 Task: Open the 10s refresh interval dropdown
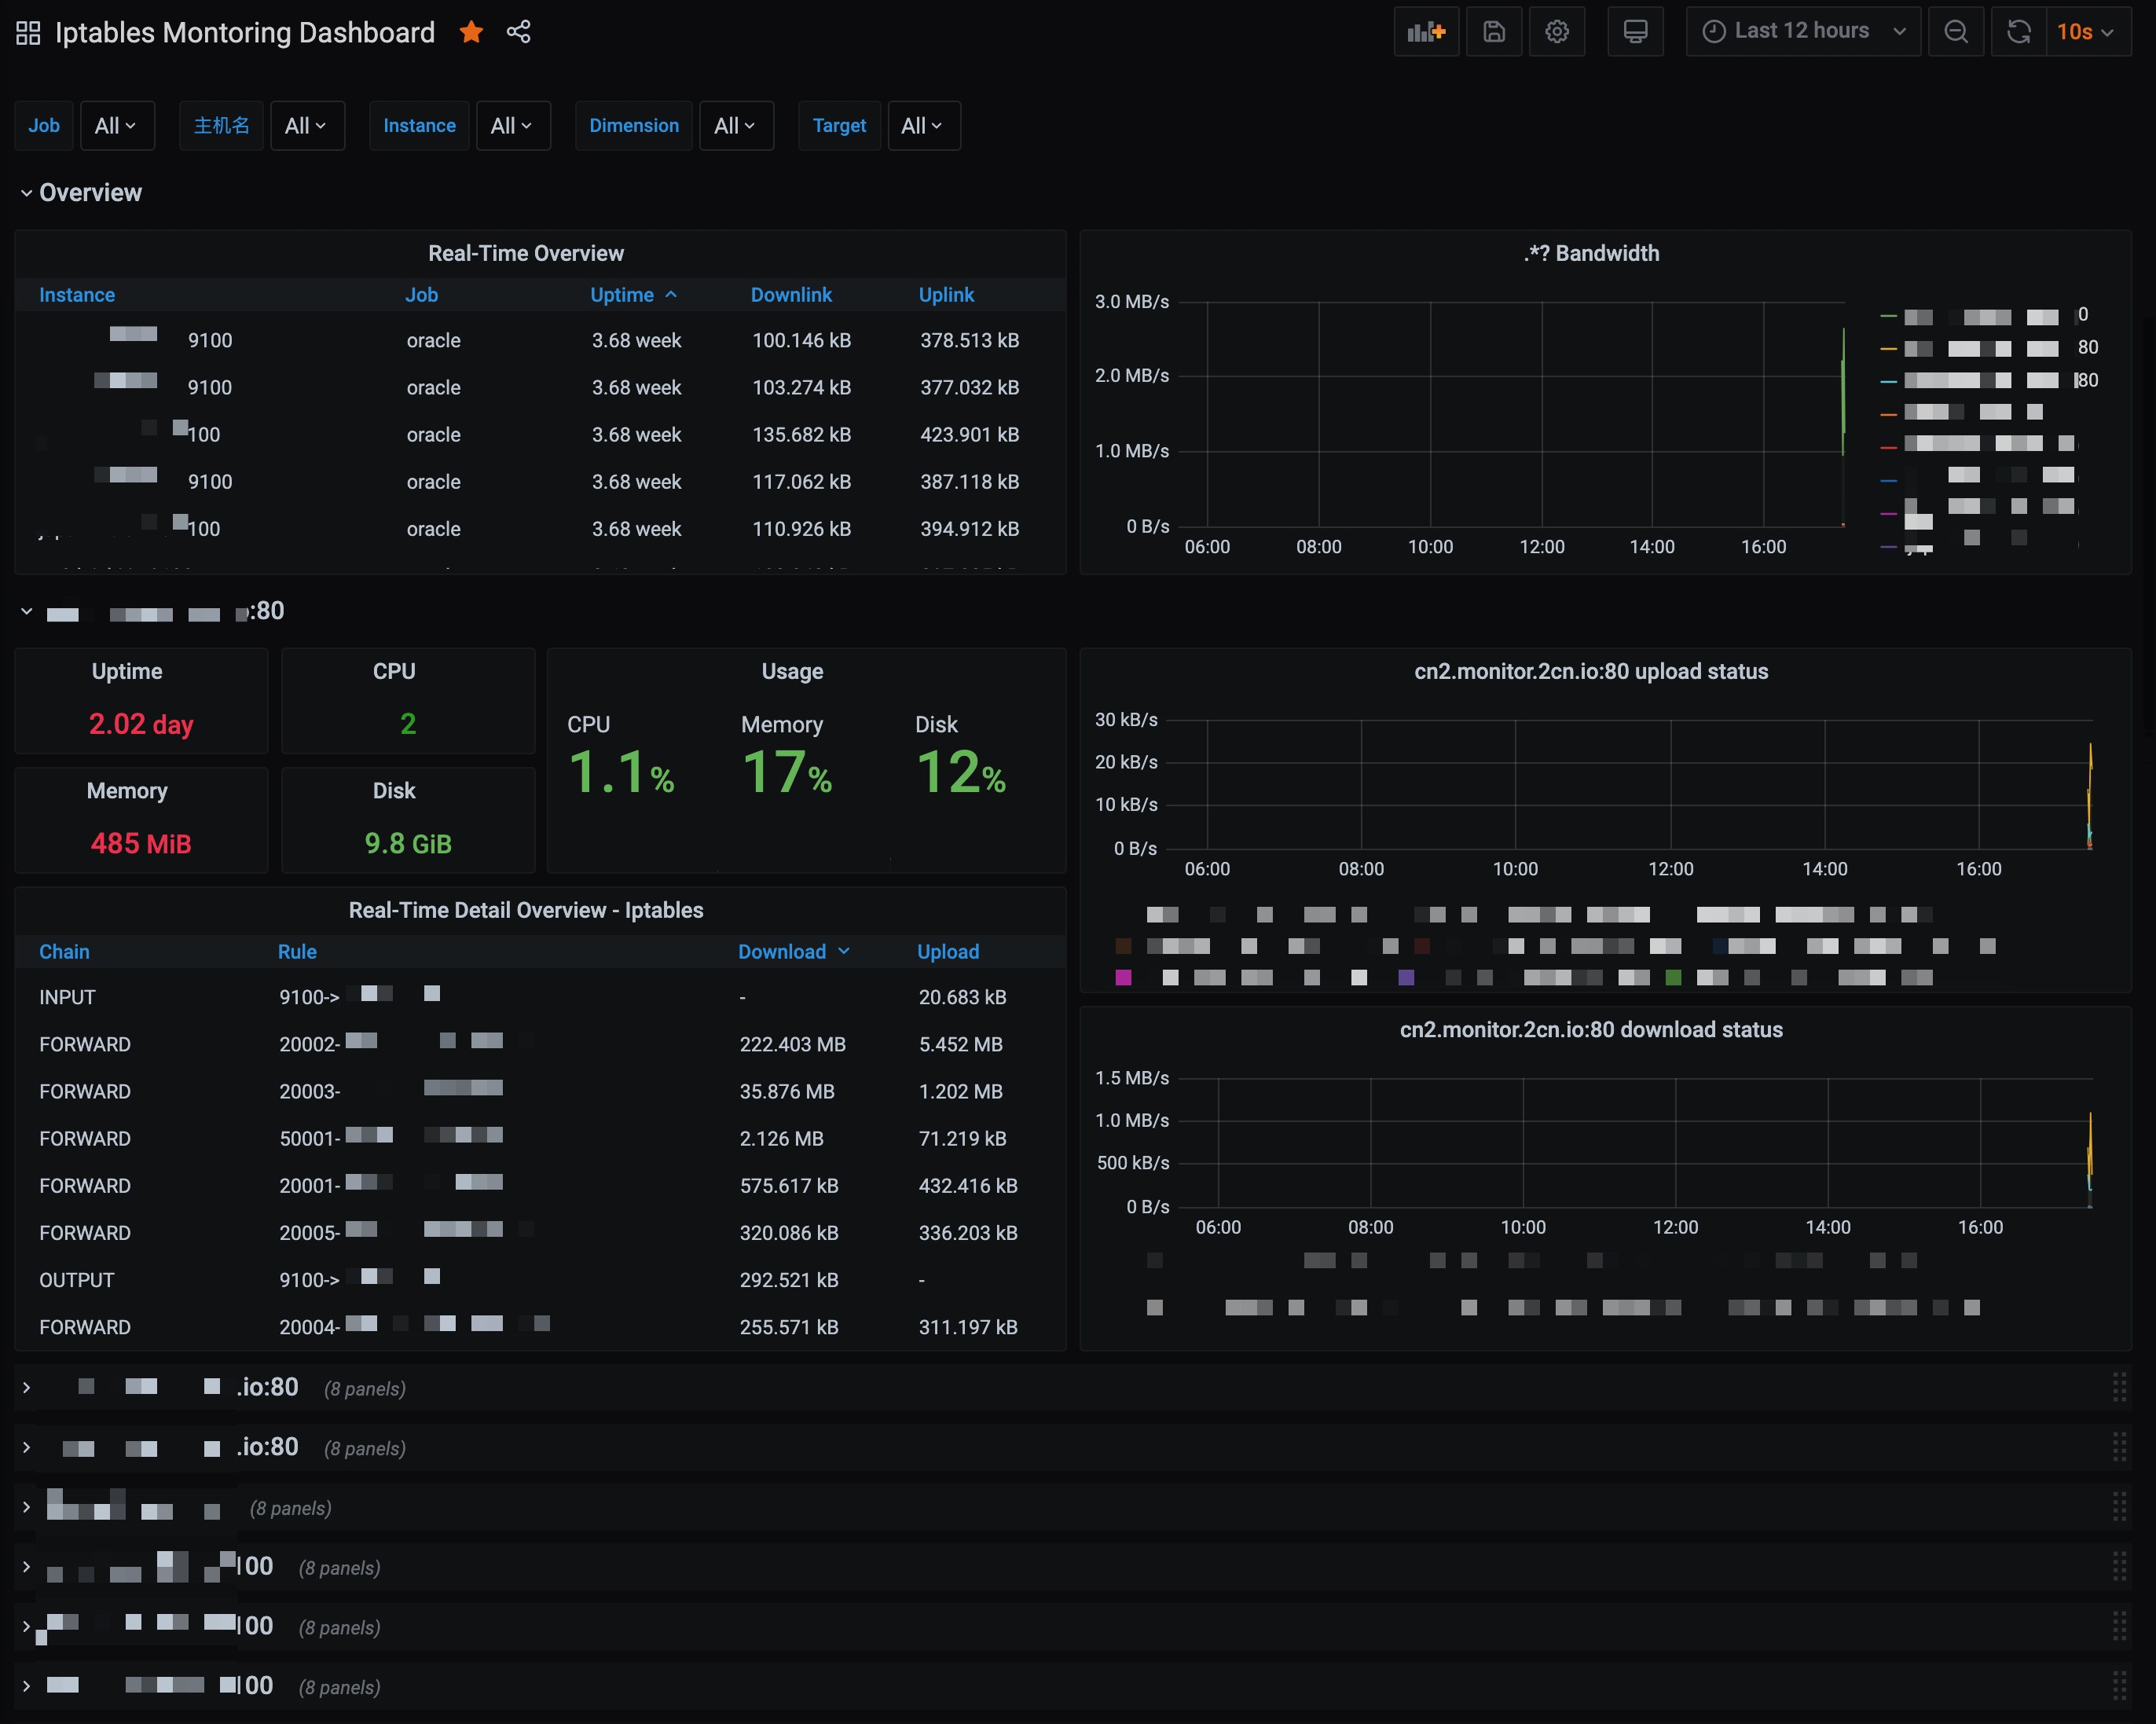(x=2085, y=32)
